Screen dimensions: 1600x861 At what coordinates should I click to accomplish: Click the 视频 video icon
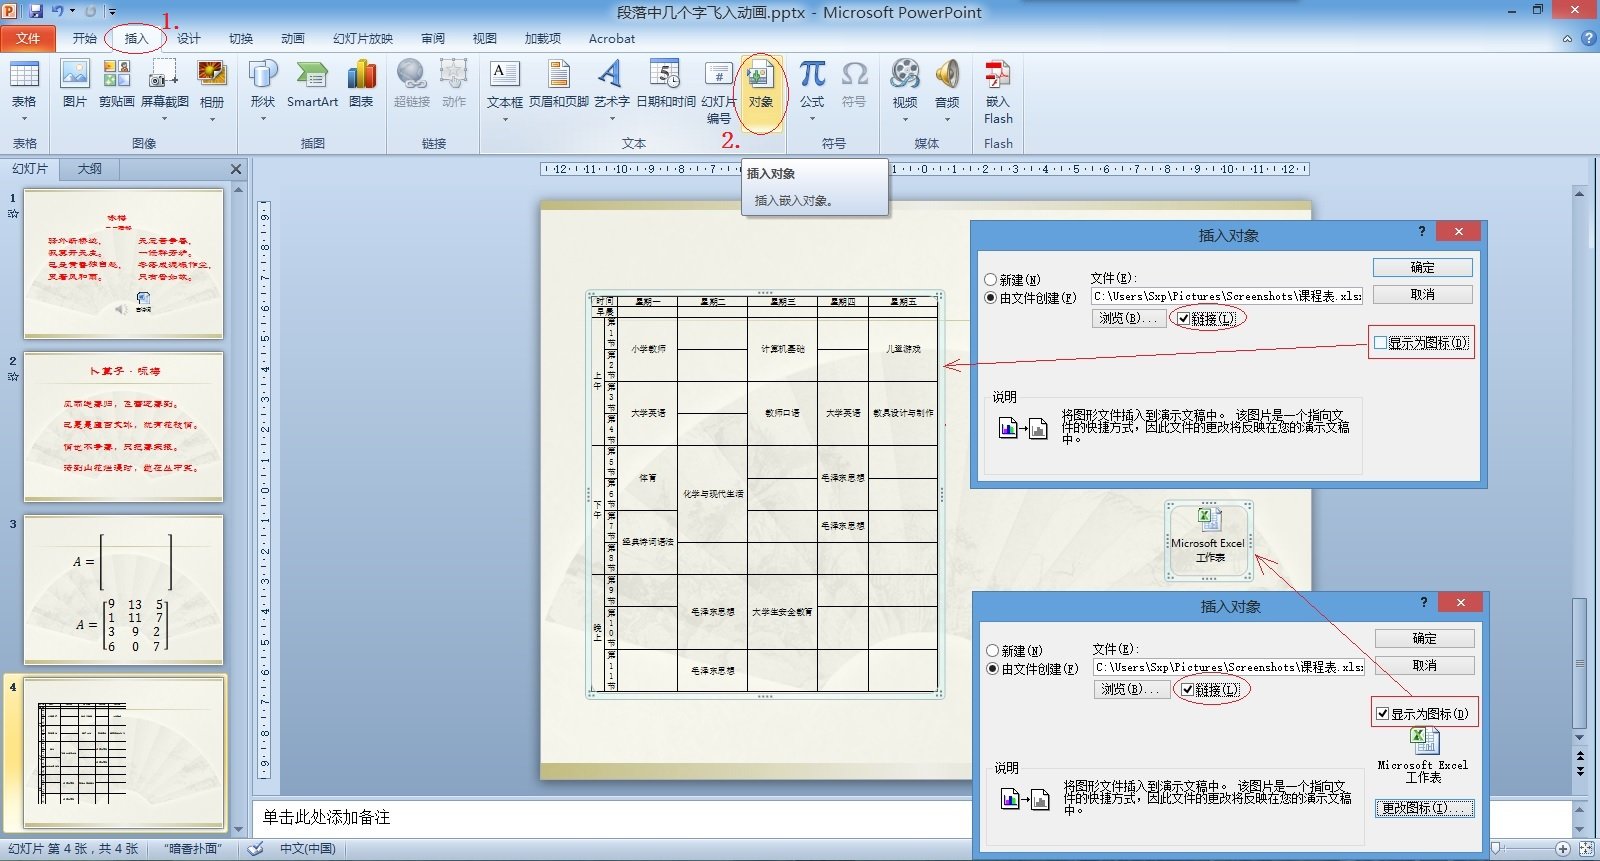pos(905,74)
